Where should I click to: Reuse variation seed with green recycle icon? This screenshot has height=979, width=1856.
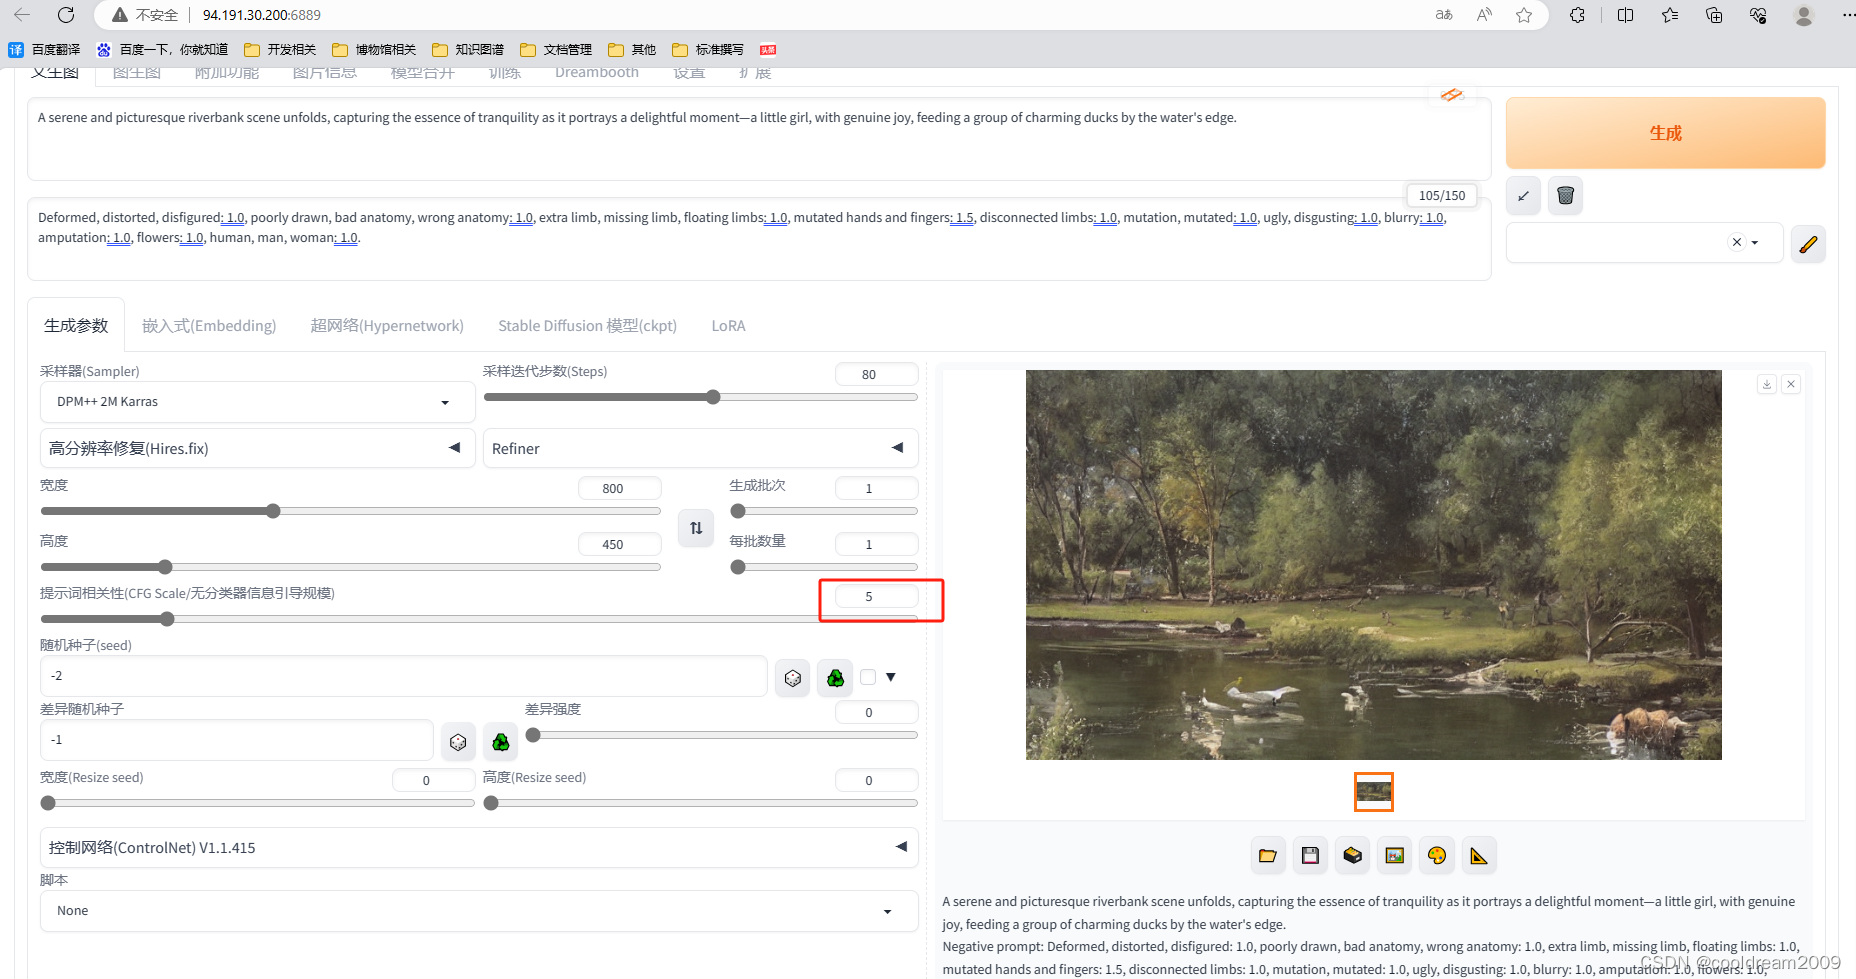[x=501, y=742]
